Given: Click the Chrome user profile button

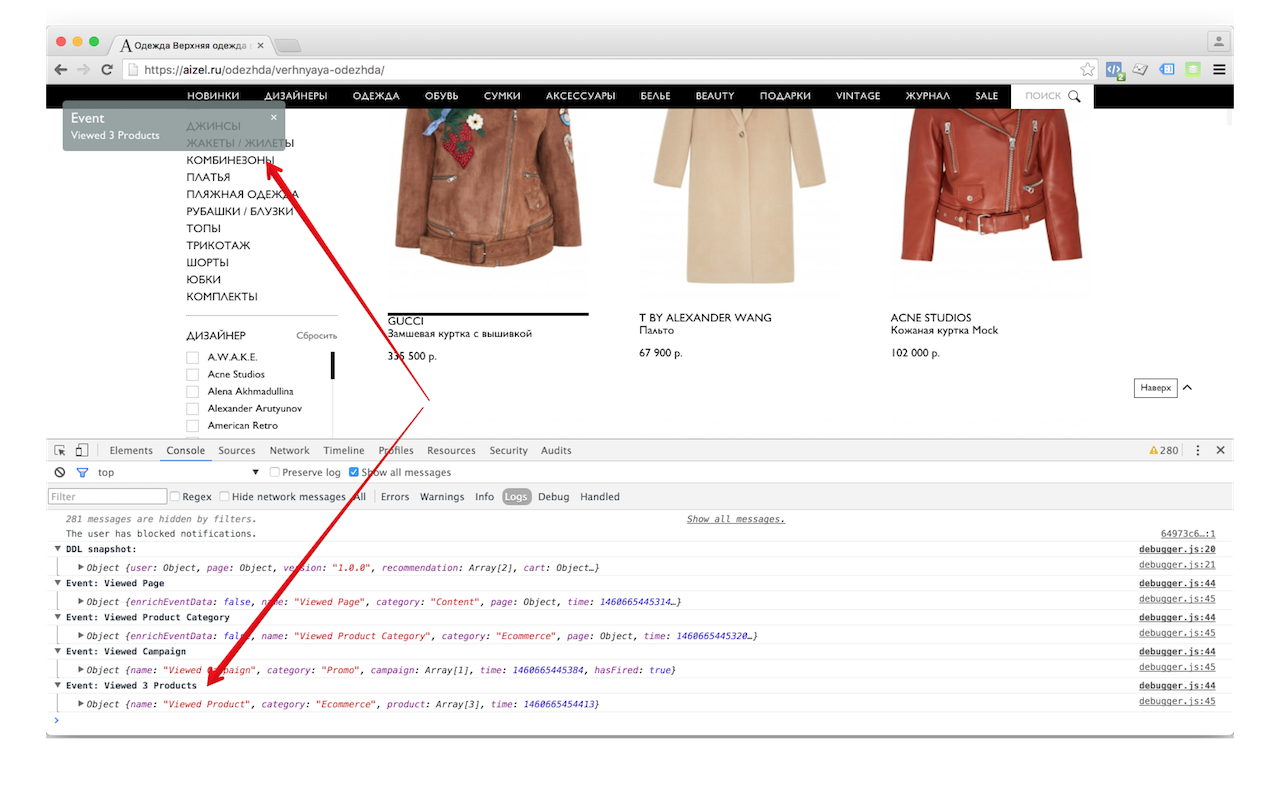Looking at the screenshot, I should (1218, 42).
